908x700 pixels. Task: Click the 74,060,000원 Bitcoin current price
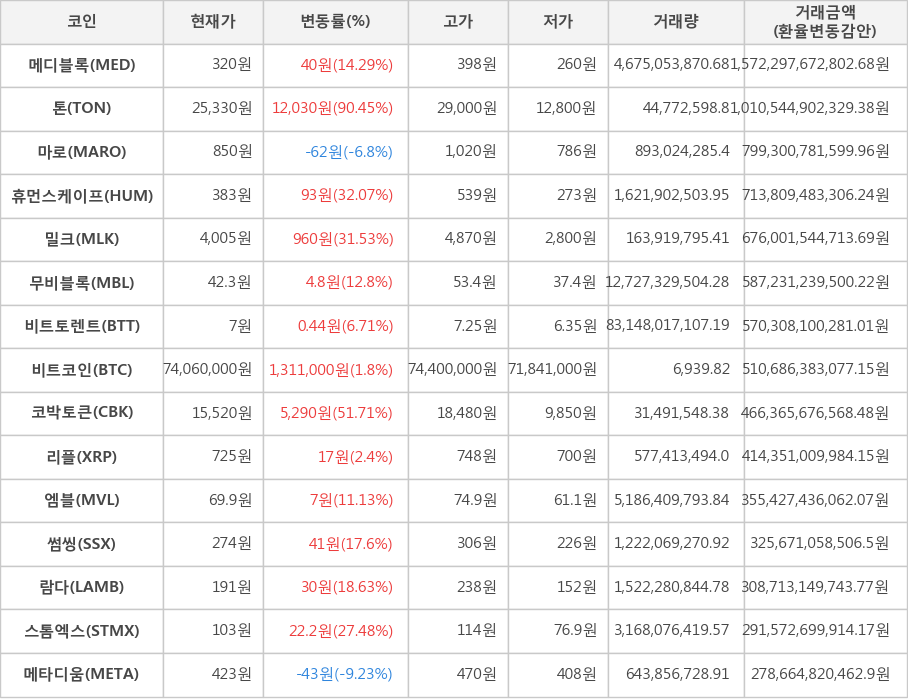point(208,369)
